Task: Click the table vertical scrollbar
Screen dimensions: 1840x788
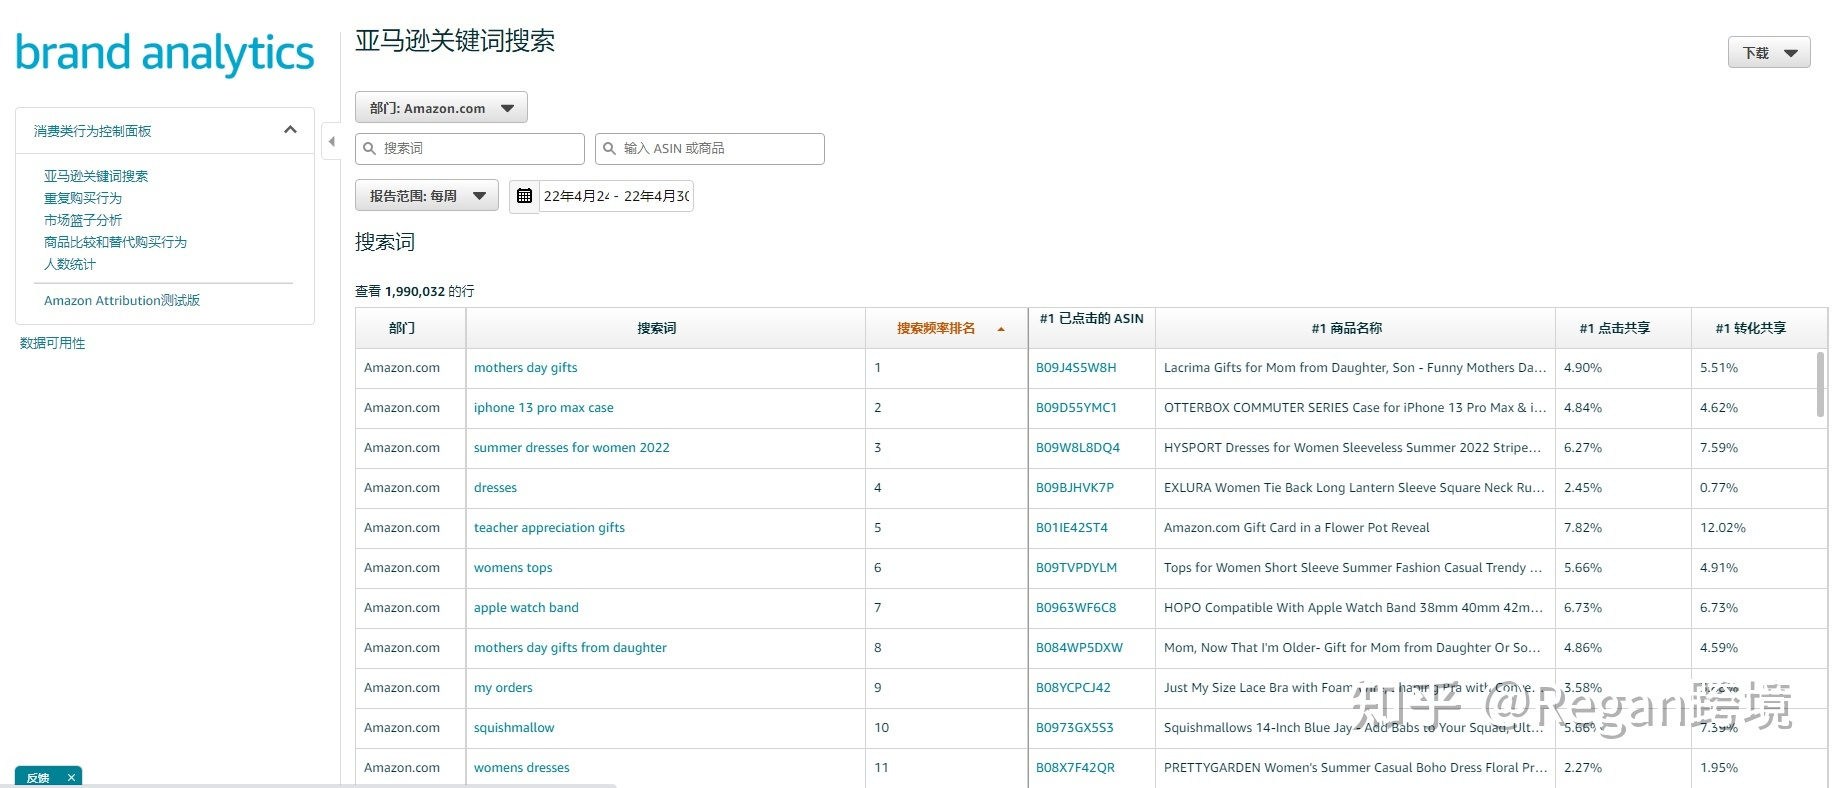Action: [x=1820, y=384]
